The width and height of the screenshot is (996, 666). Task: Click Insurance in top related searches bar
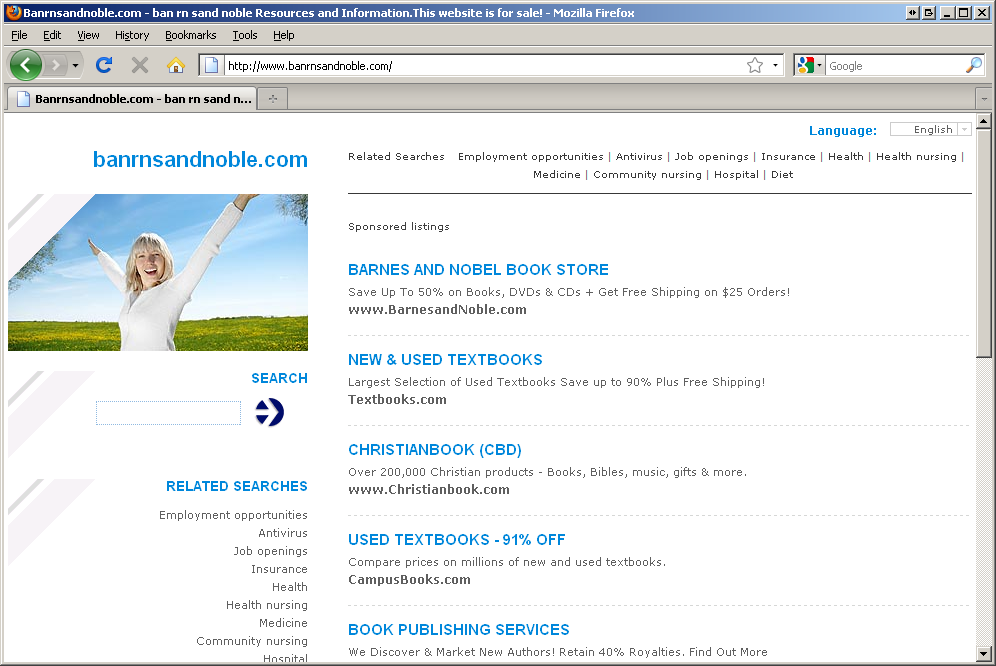[788, 156]
